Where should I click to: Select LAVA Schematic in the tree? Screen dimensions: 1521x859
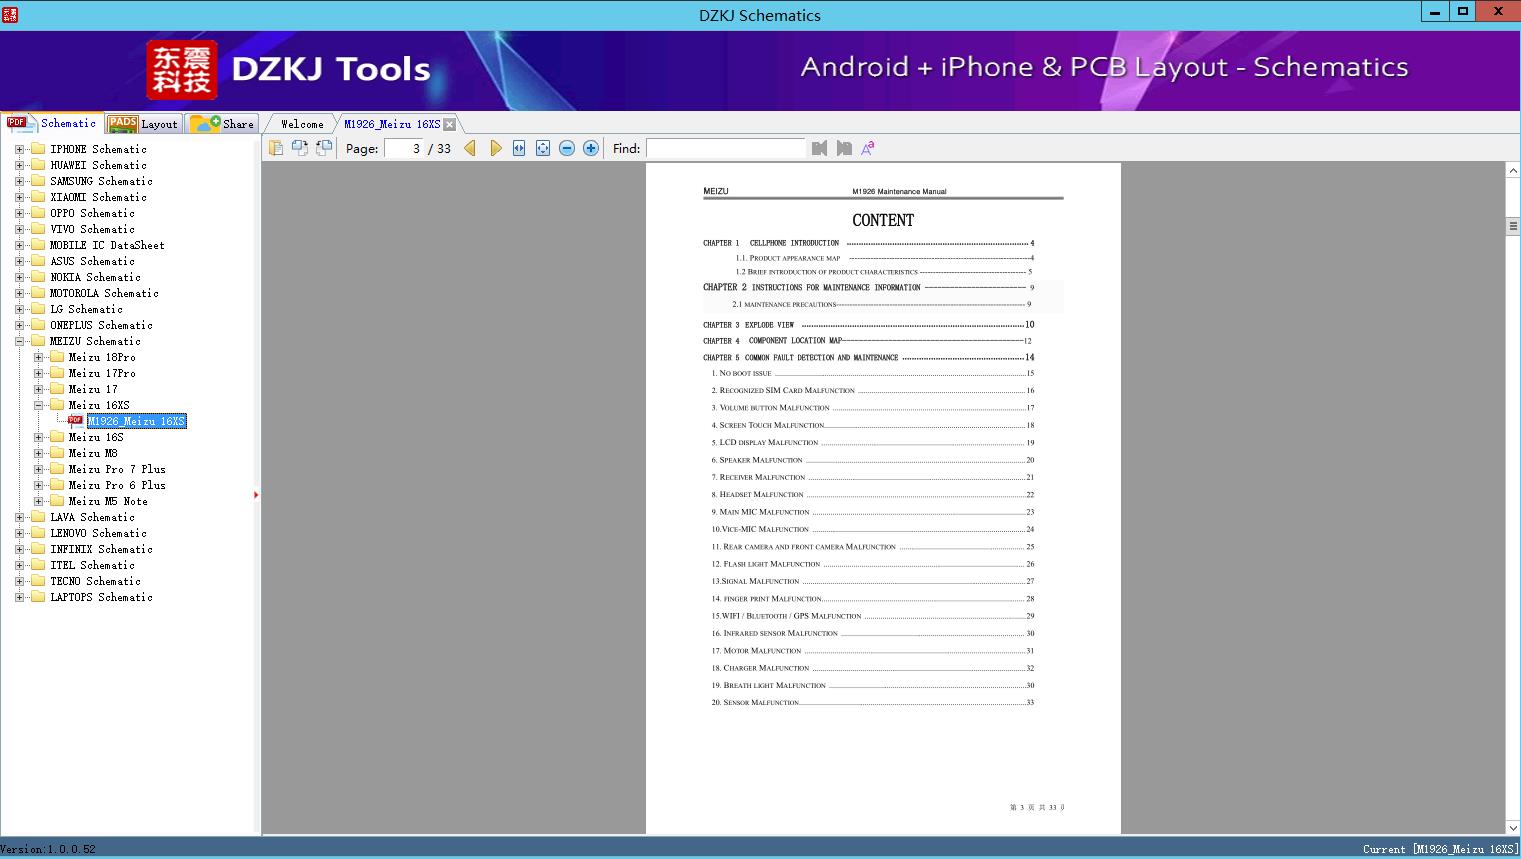click(x=92, y=517)
